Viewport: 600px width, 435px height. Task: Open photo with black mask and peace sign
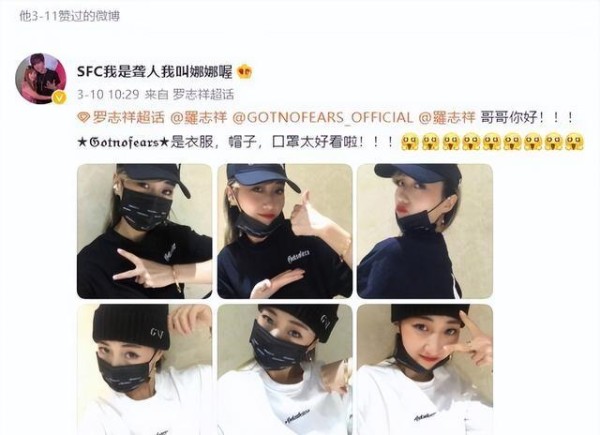tap(145, 231)
